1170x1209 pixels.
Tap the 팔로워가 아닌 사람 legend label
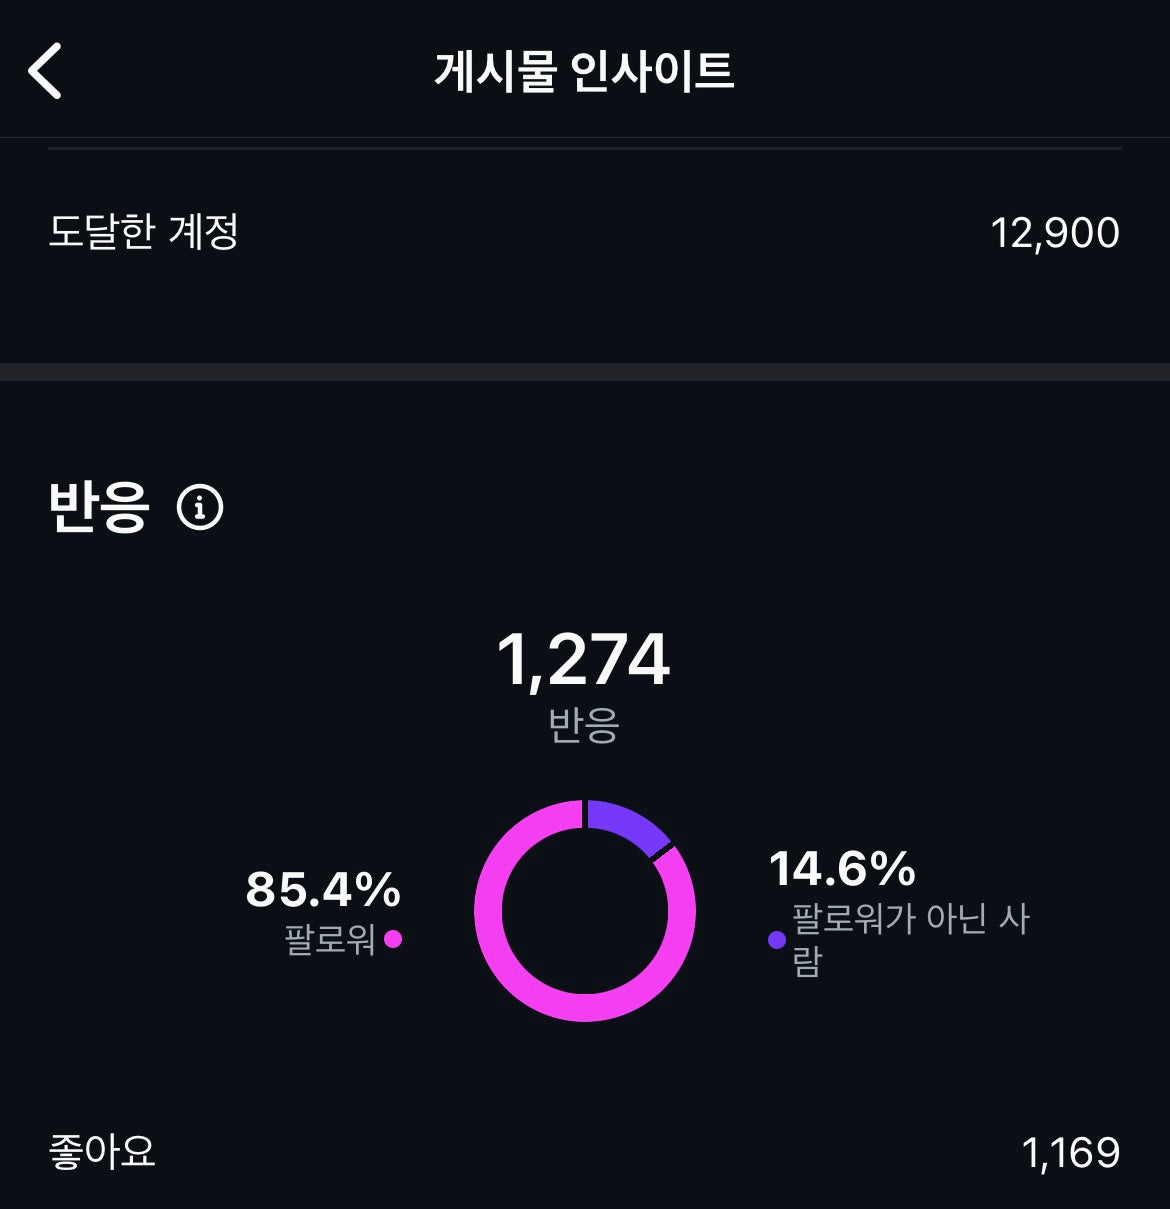click(910, 939)
